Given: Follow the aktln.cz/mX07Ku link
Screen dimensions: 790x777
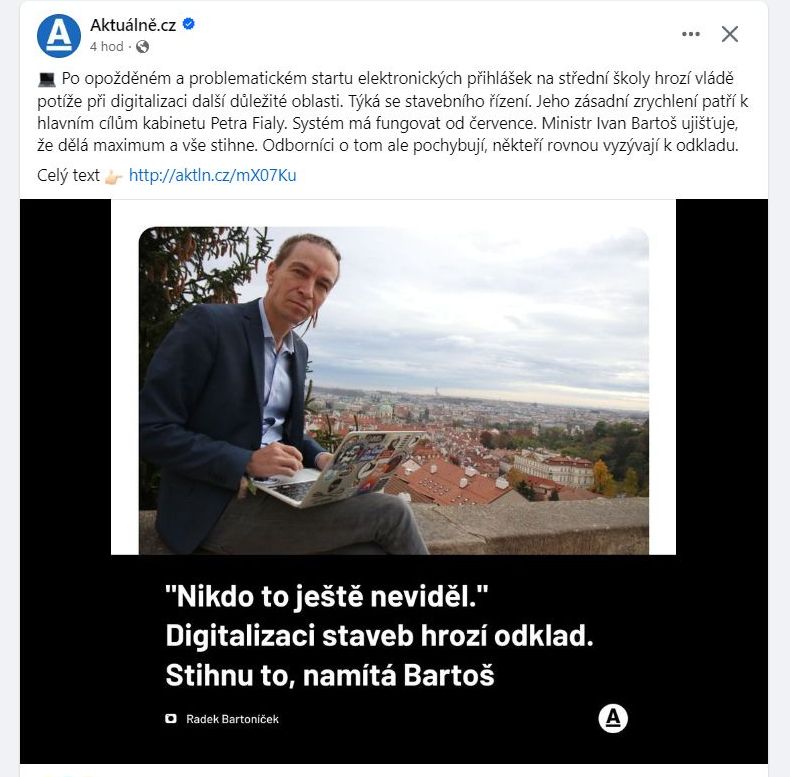Looking at the screenshot, I should click(x=213, y=175).
